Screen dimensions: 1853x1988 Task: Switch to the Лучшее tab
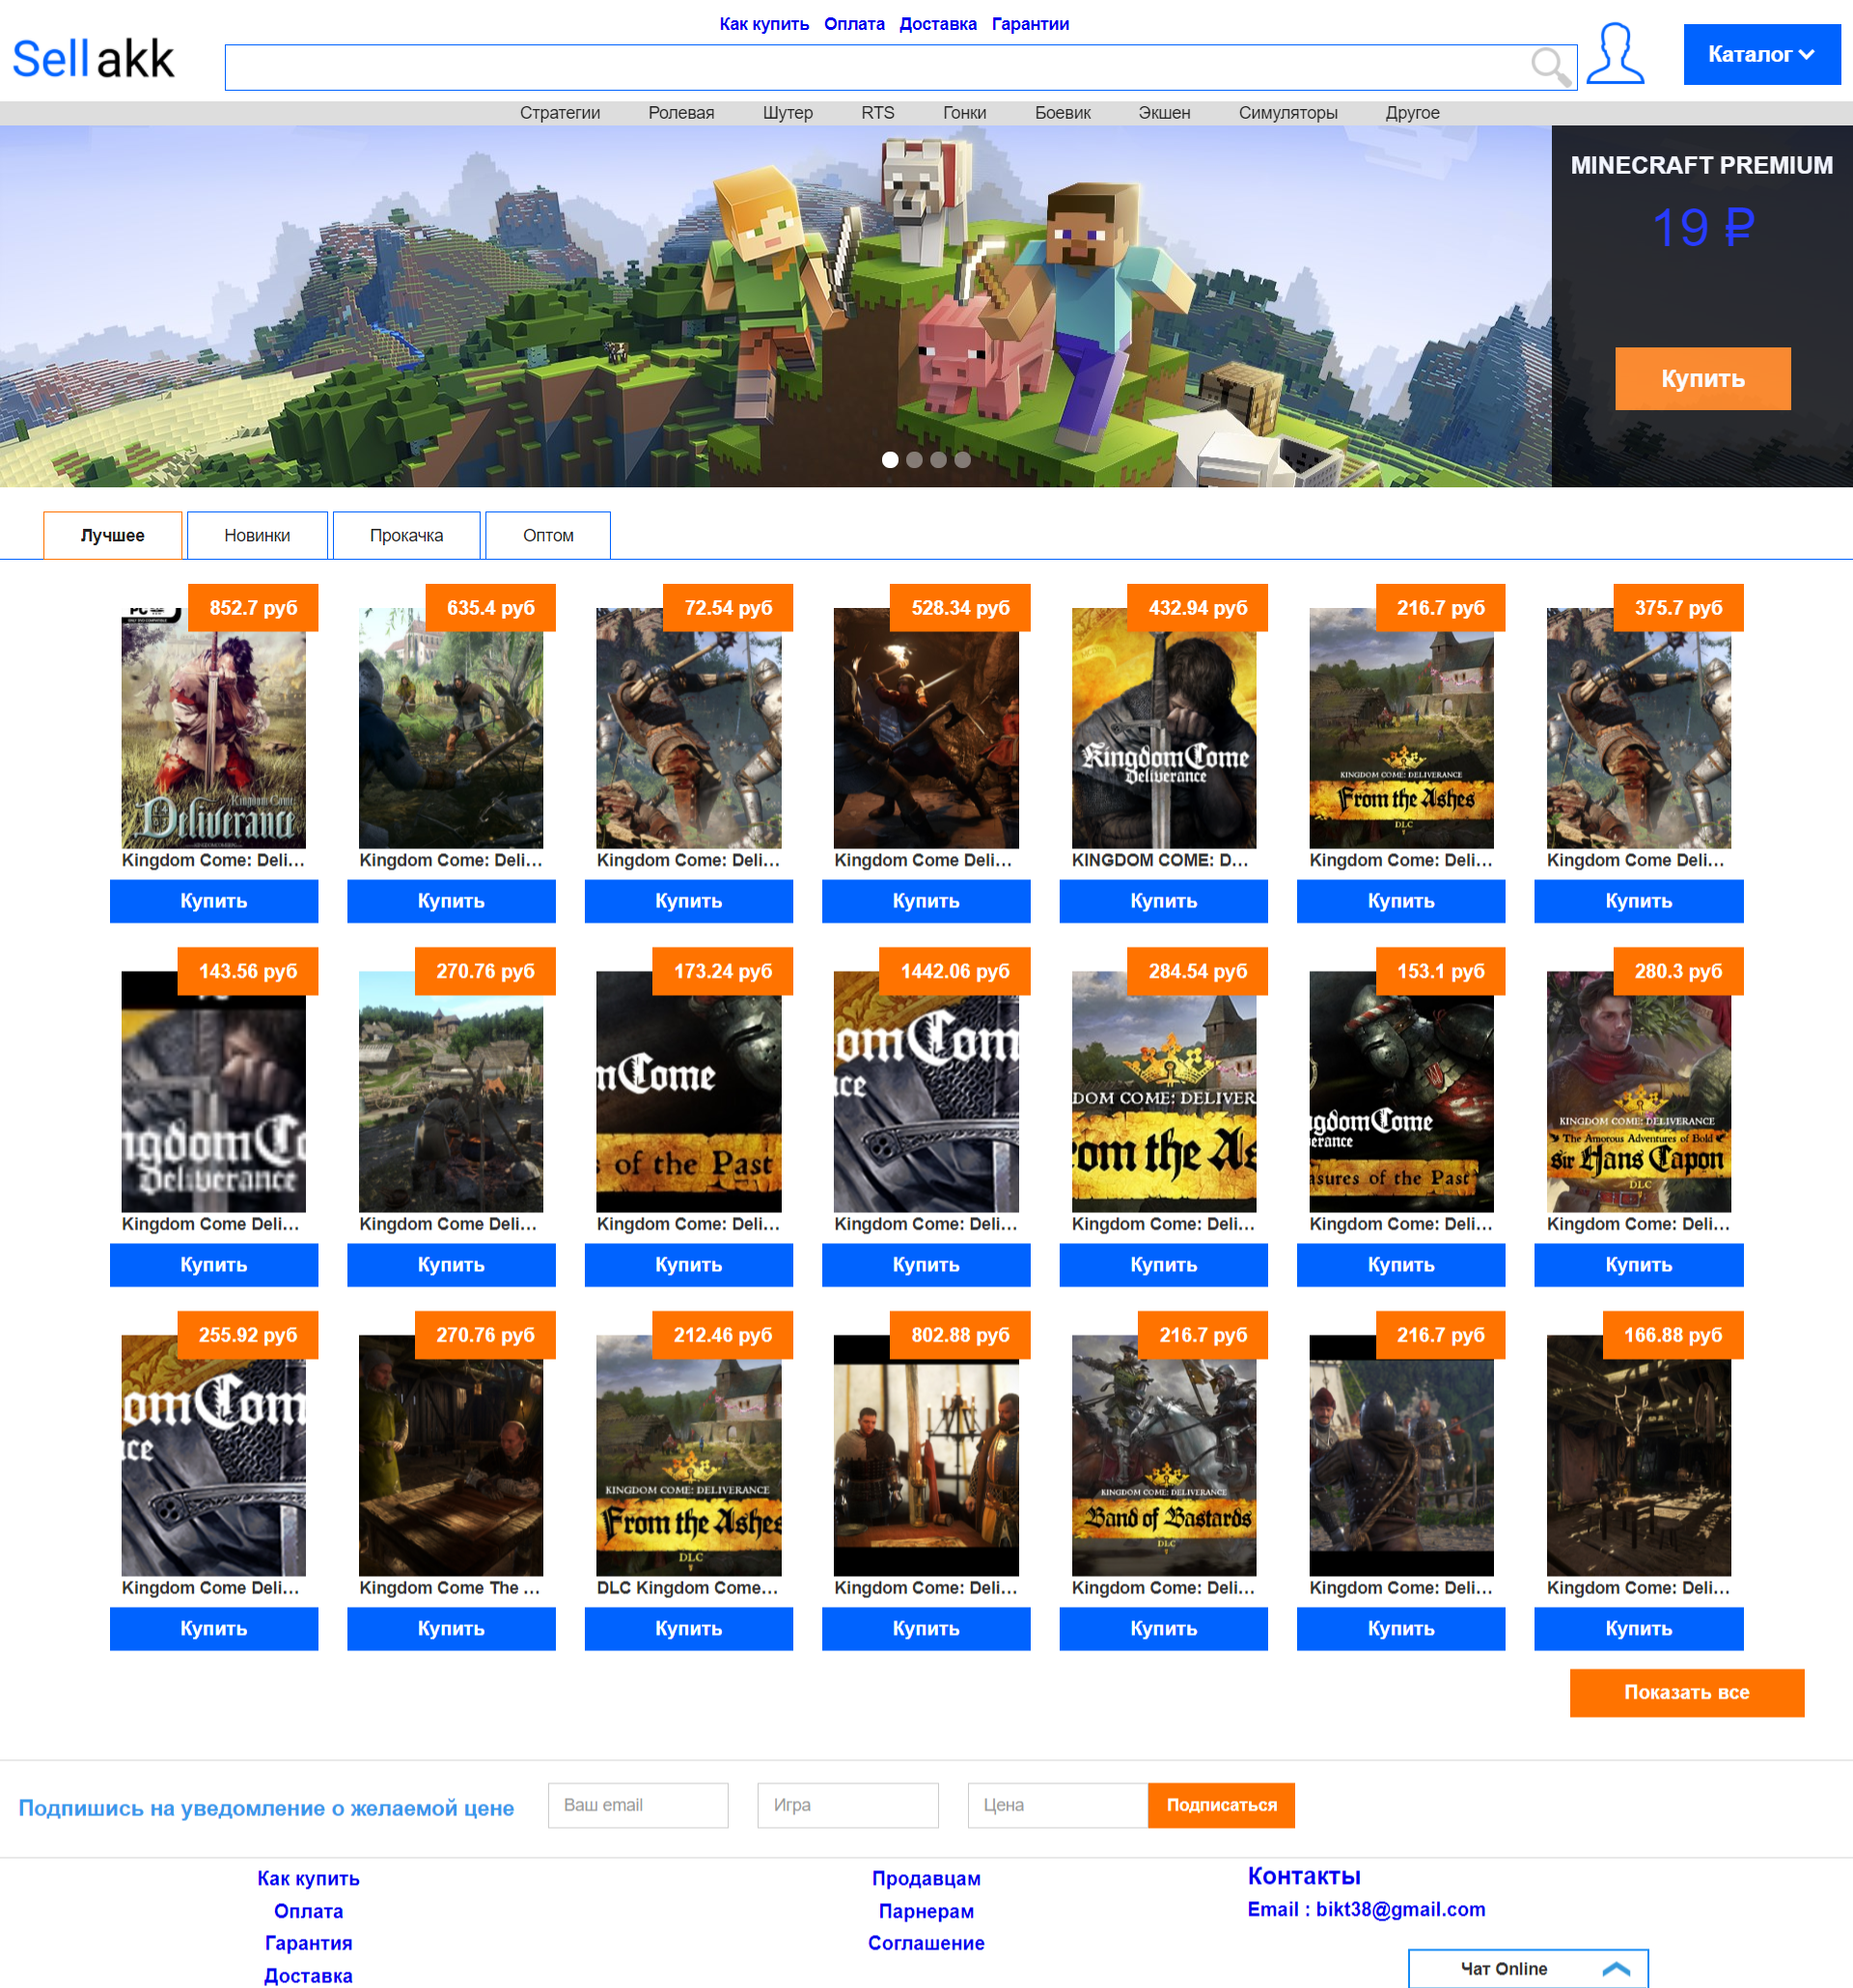[113, 535]
